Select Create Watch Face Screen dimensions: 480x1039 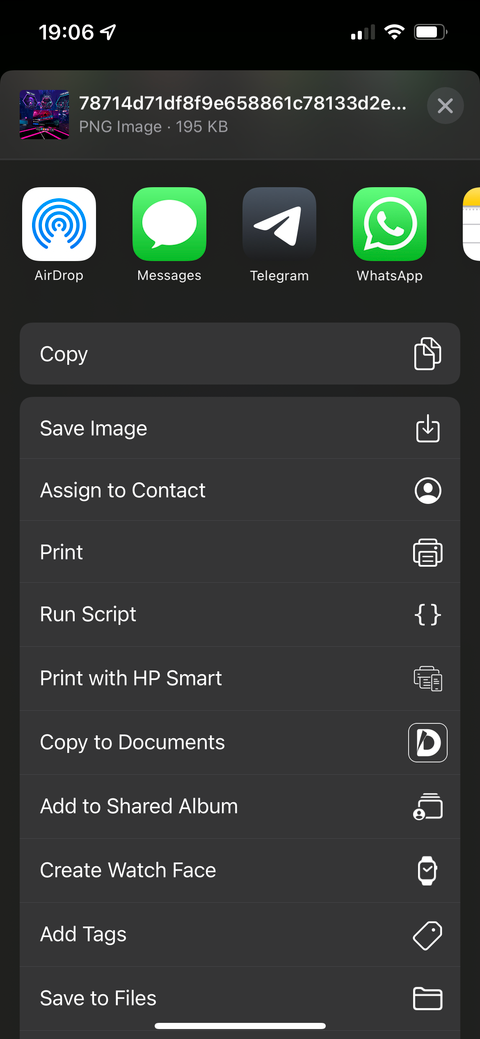[240, 870]
